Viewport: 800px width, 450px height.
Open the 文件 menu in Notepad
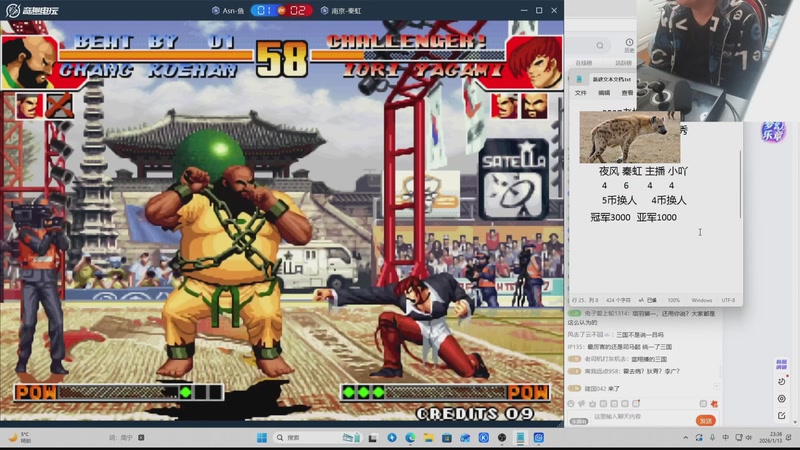tap(581, 93)
